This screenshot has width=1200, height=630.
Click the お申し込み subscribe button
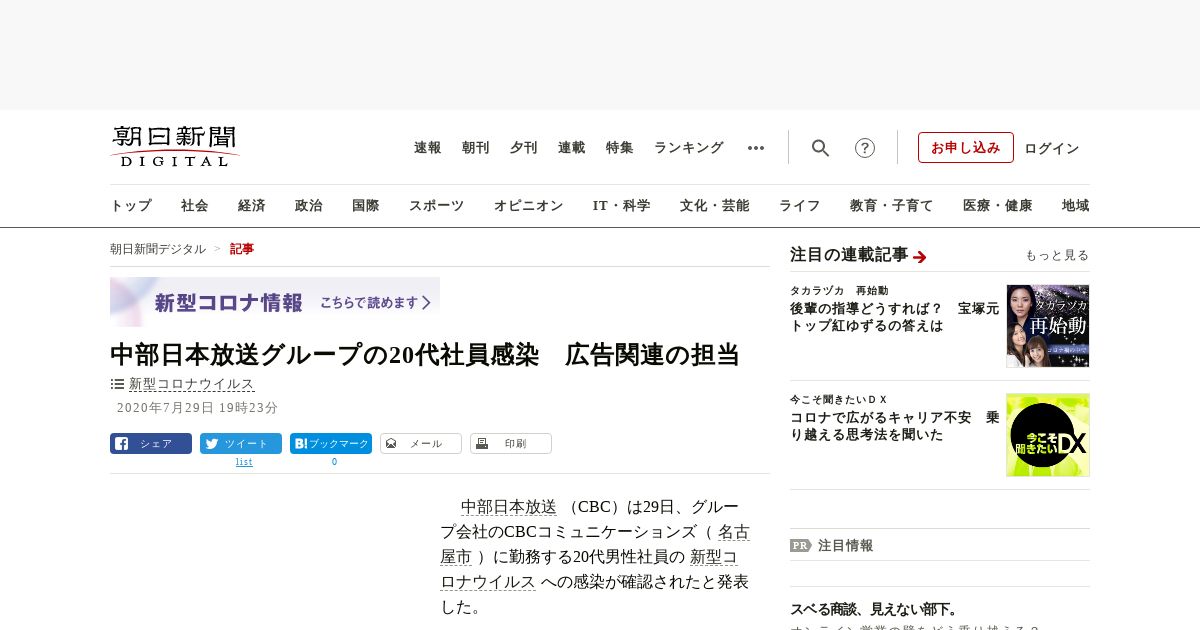(x=966, y=148)
